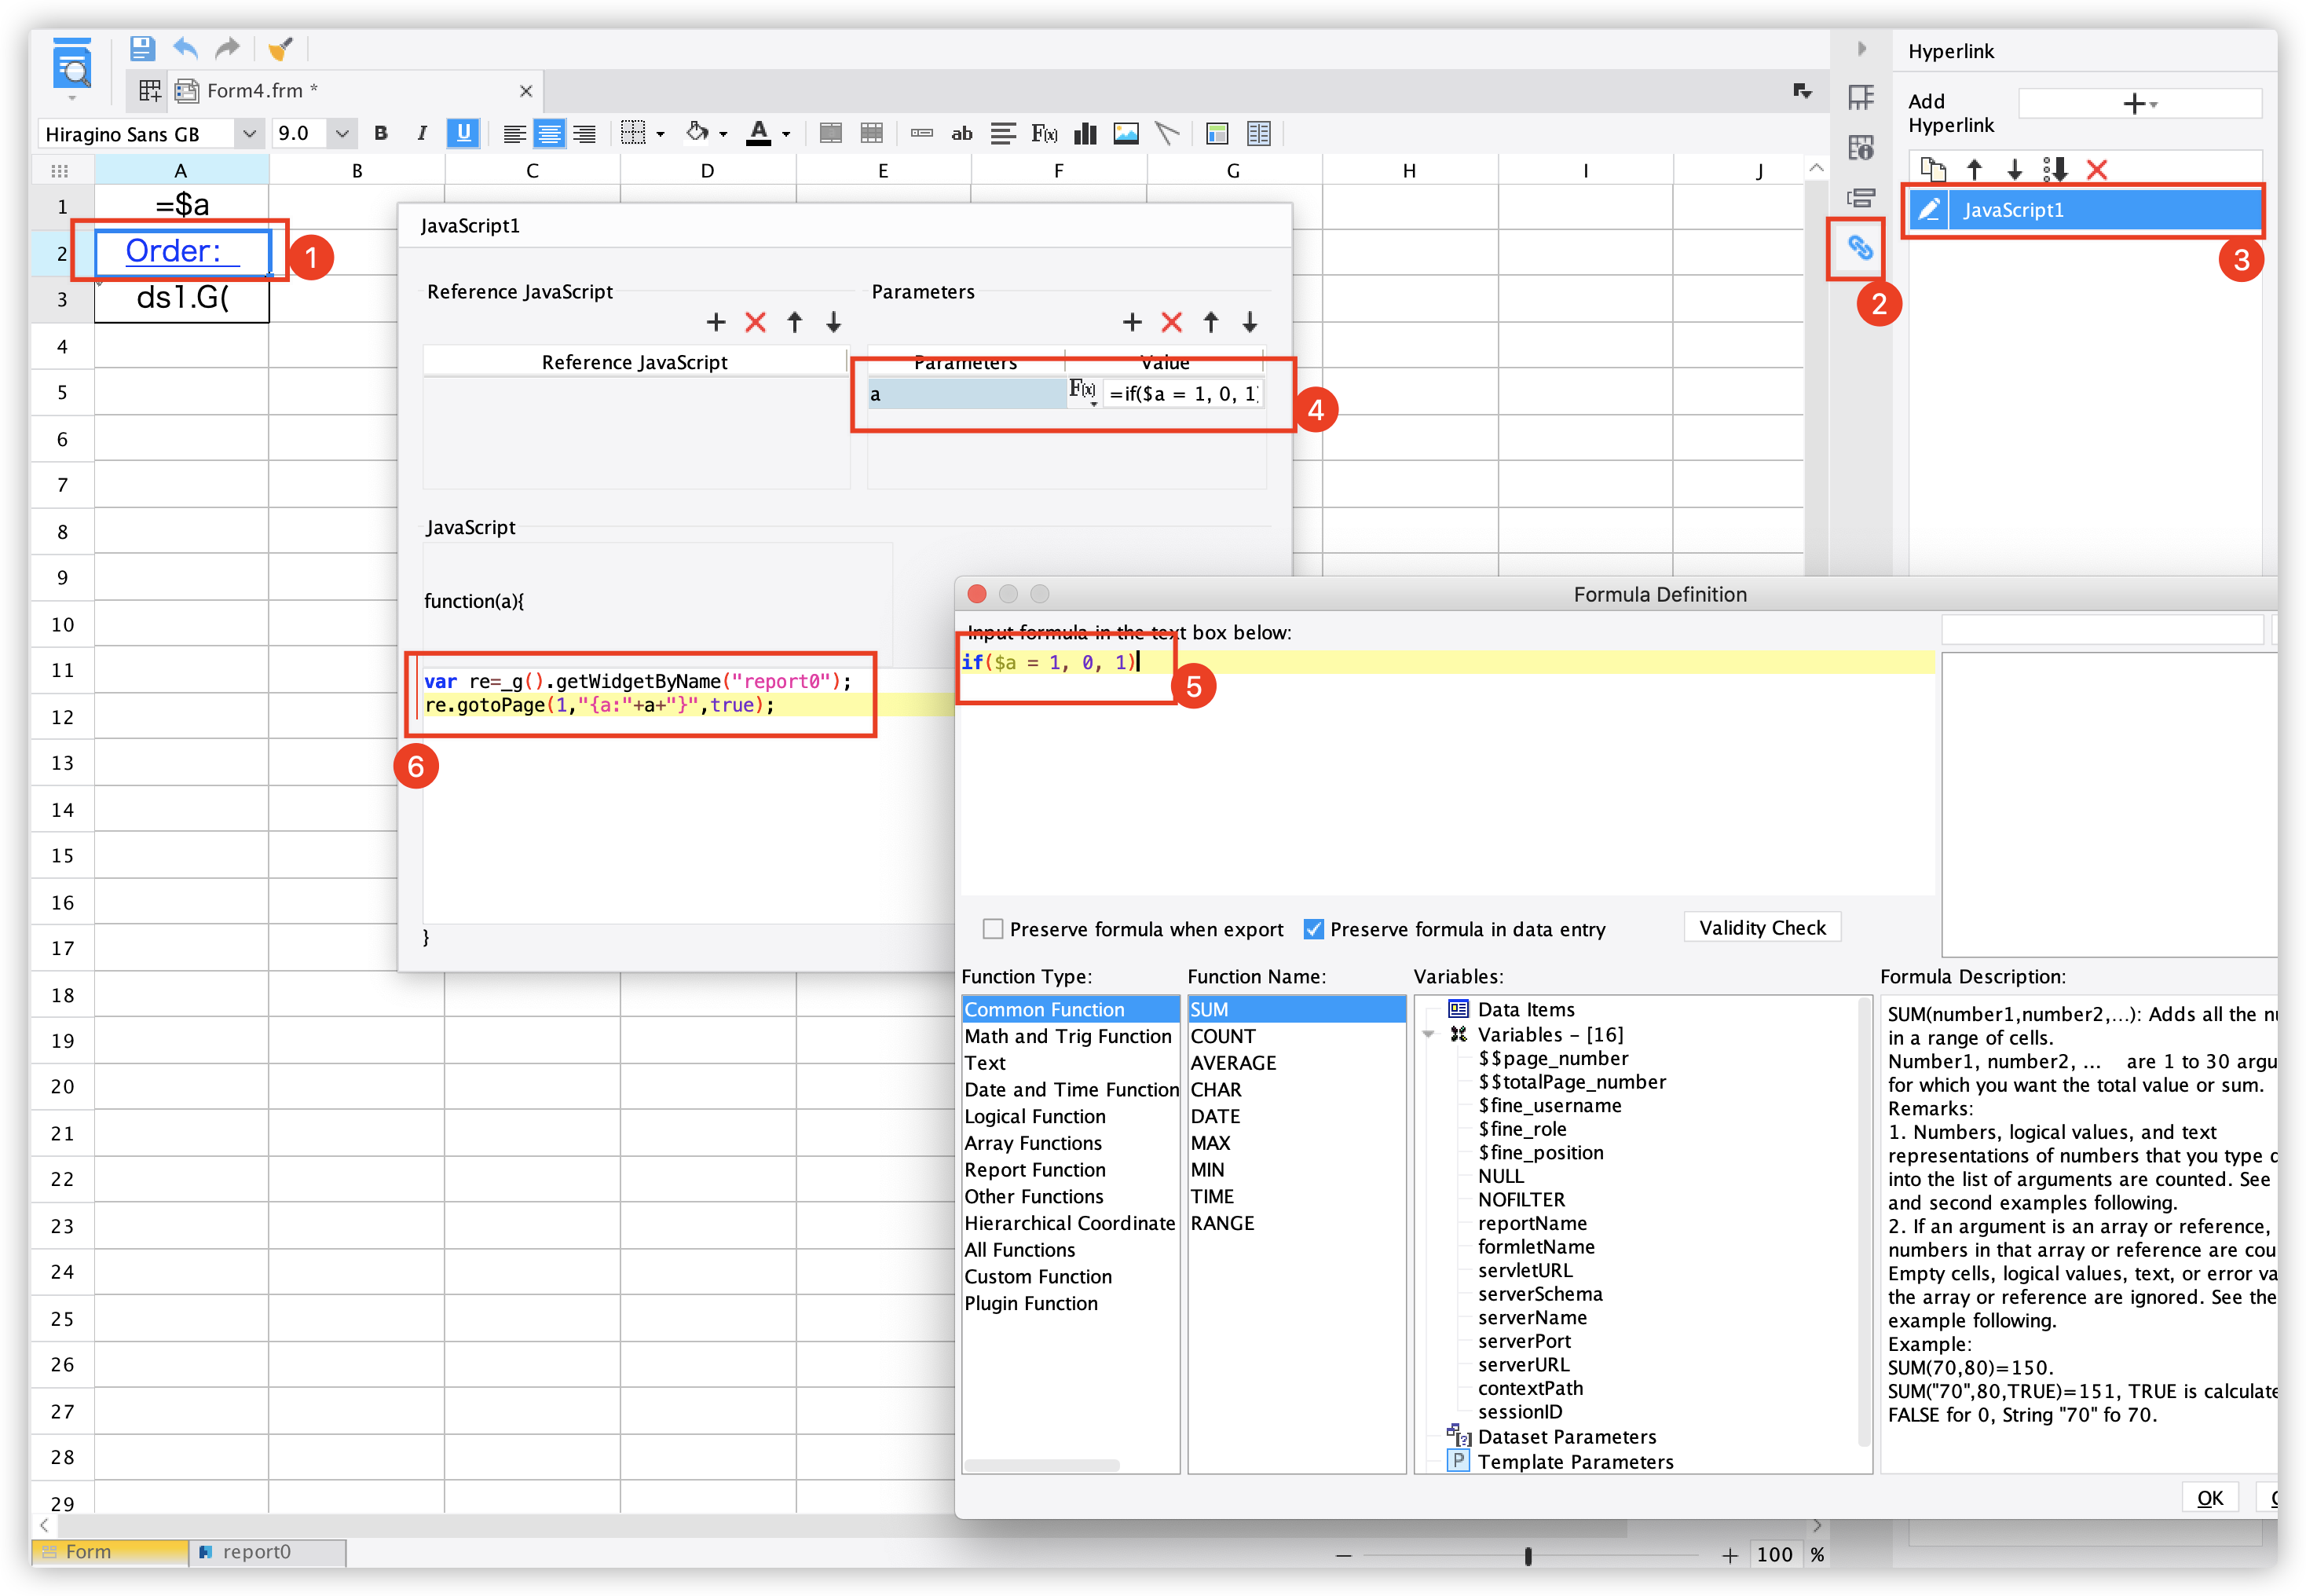The image size is (2306, 1596).
Task: Click the Save icon in top toolbar
Action: [142, 47]
